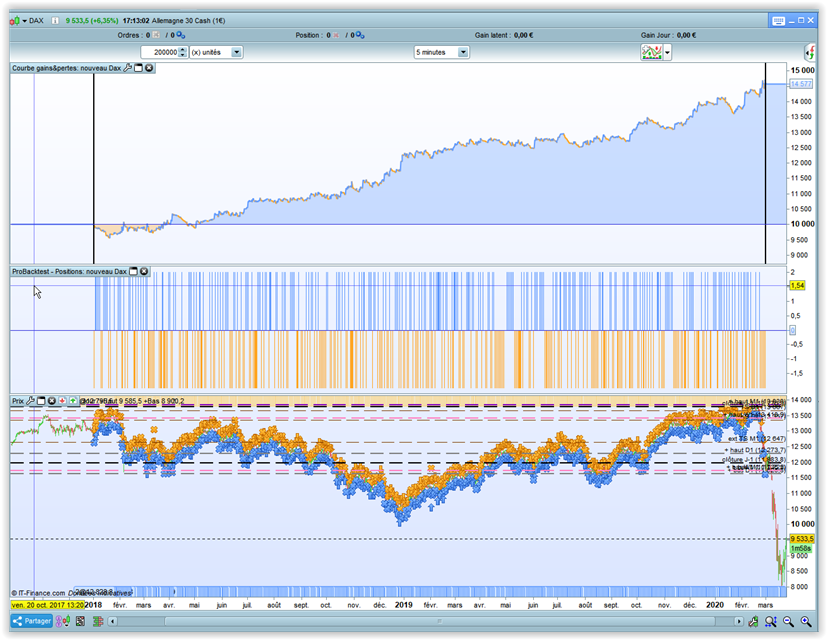Open the candlestick chart style icon
The width and height of the screenshot is (827, 640).
[63, 622]
